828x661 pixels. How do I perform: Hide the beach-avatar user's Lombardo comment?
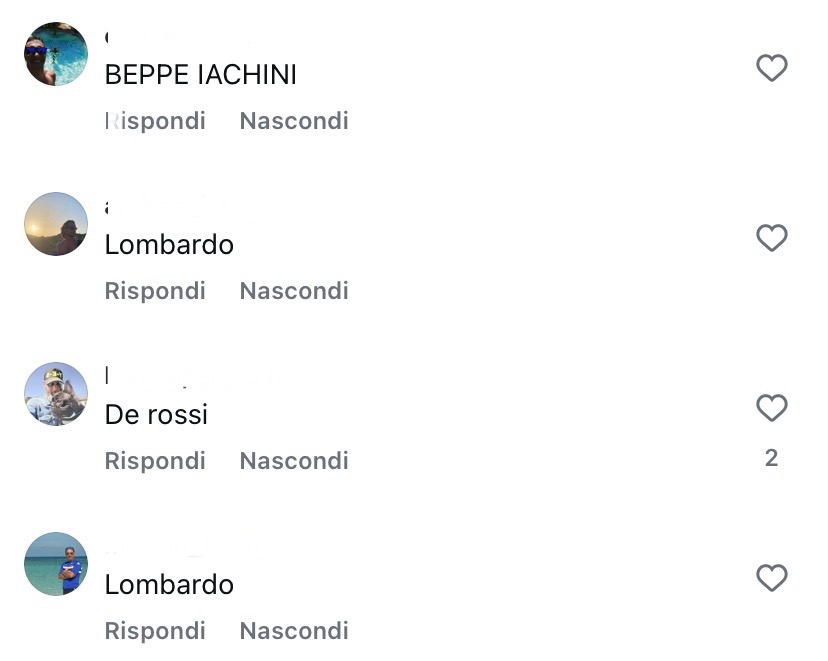(294, 631)
